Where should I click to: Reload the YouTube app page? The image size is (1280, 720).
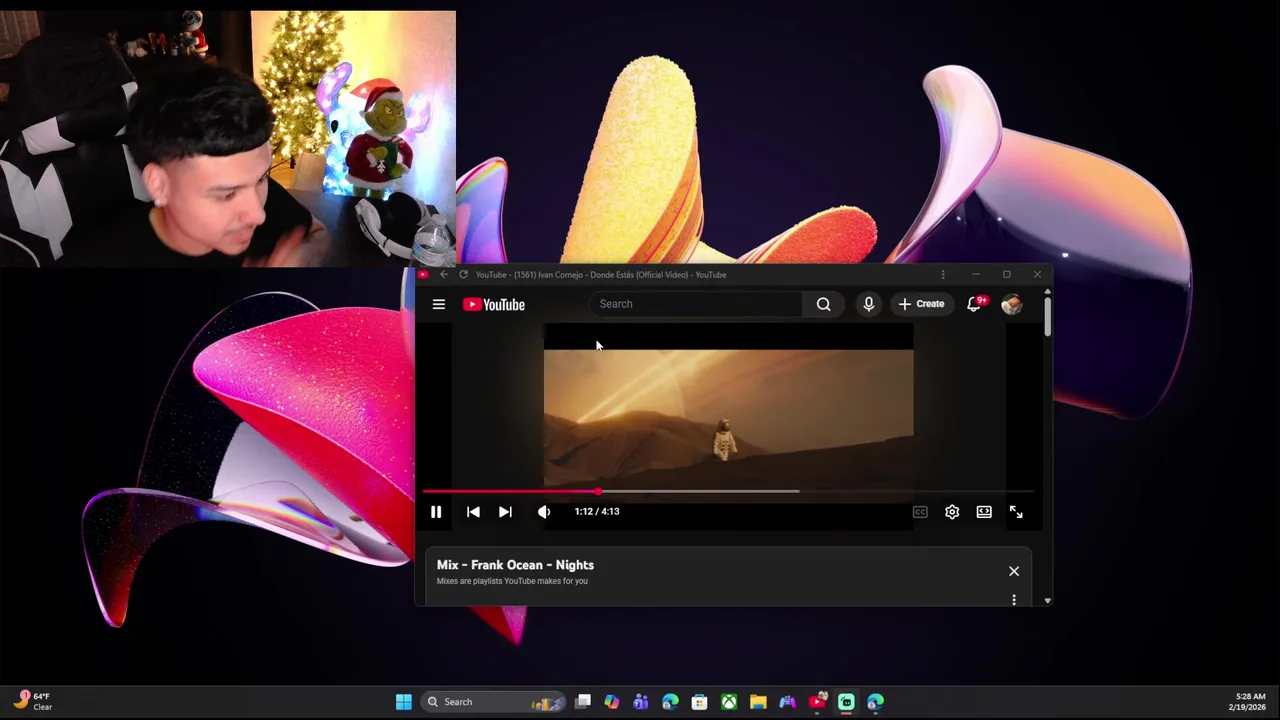(x=463, y=274)
